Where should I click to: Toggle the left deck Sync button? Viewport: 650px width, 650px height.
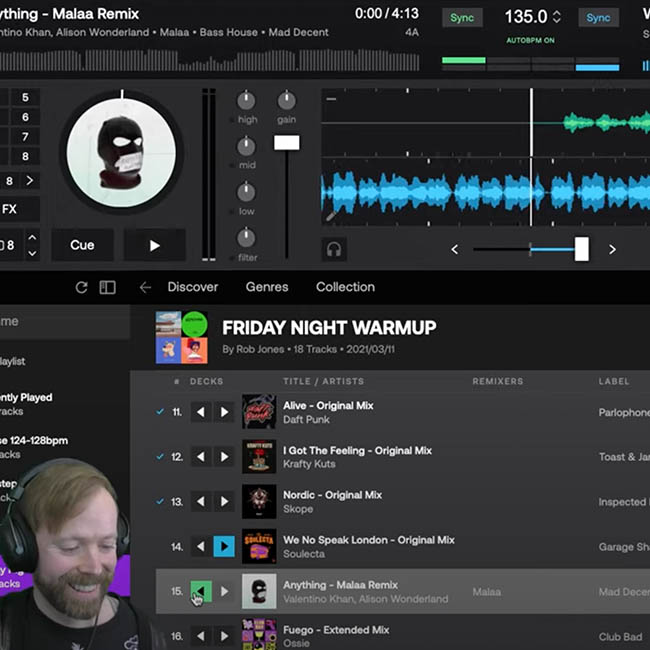pos(462,18)
